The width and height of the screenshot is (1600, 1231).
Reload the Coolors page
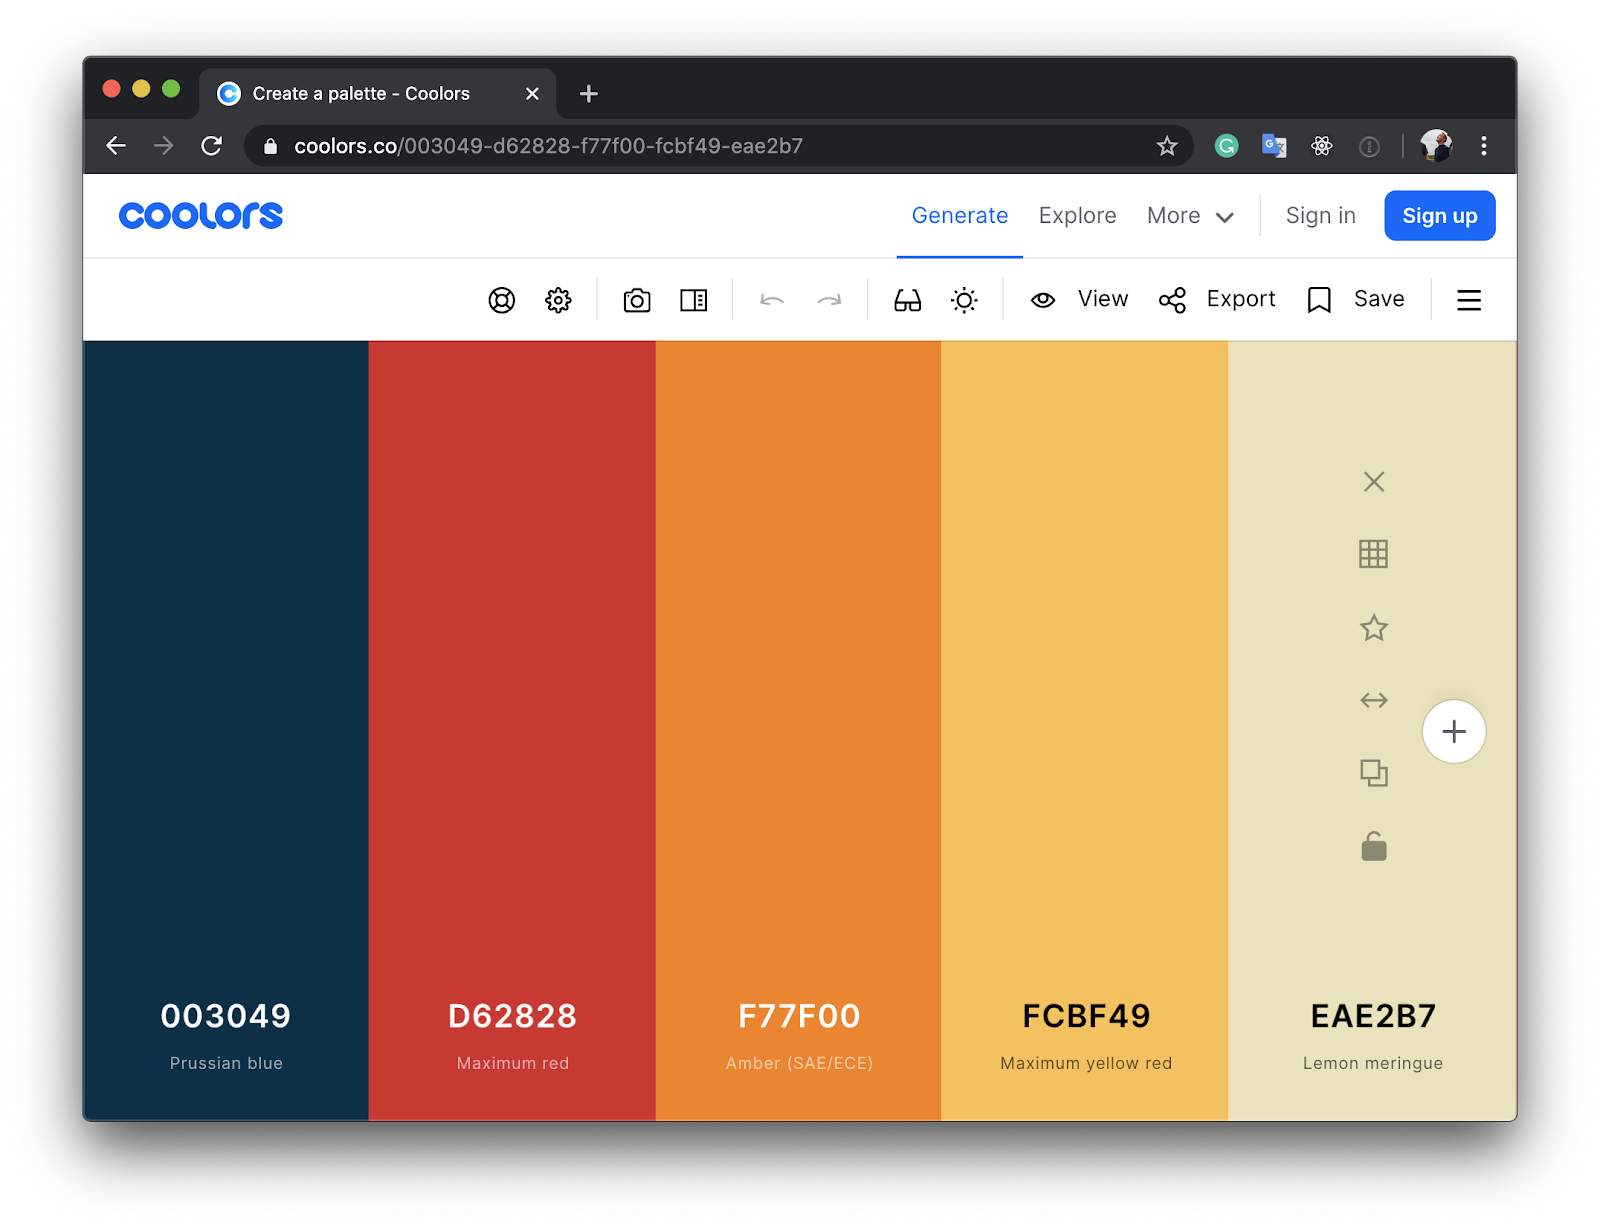[x=211, y=146]
